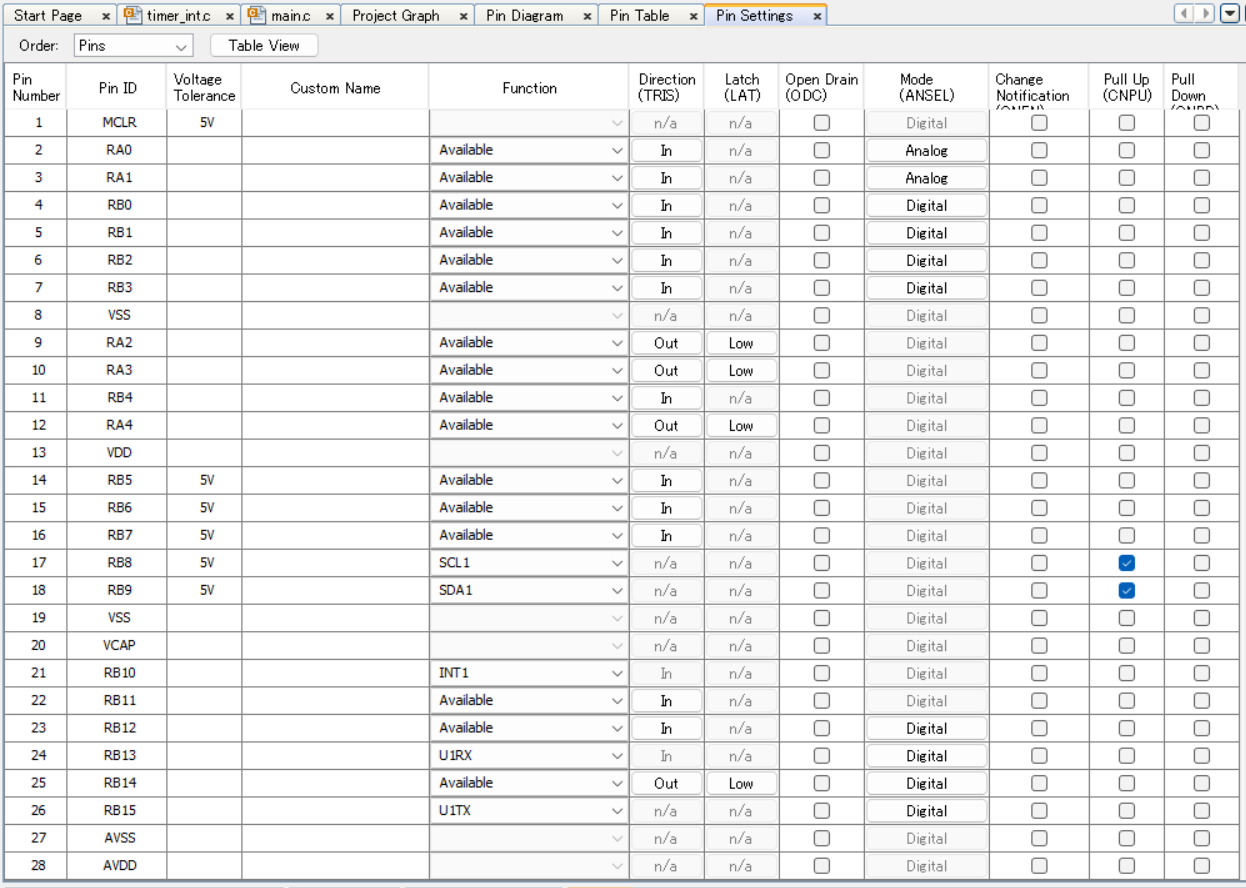Uncheck Pull Up for pin RB9

pyautogui.click(x=1126, y=590)
